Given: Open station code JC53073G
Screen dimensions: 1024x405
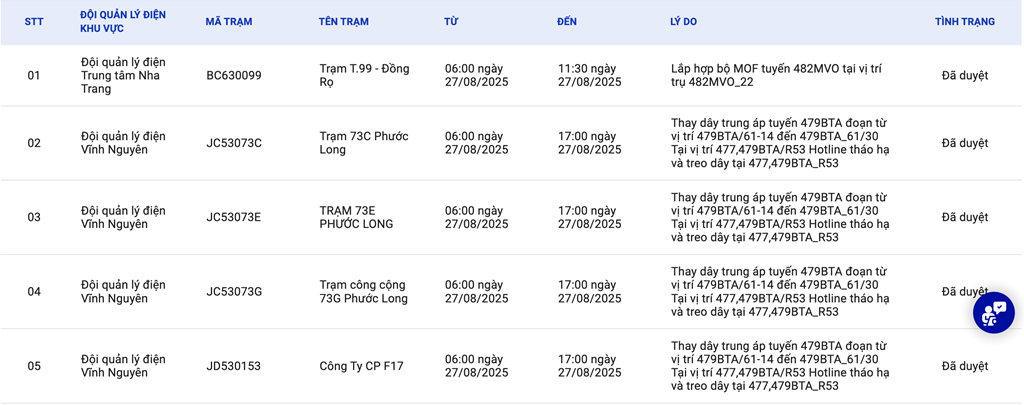Looking at the screenshot, I should click(234, 292).
